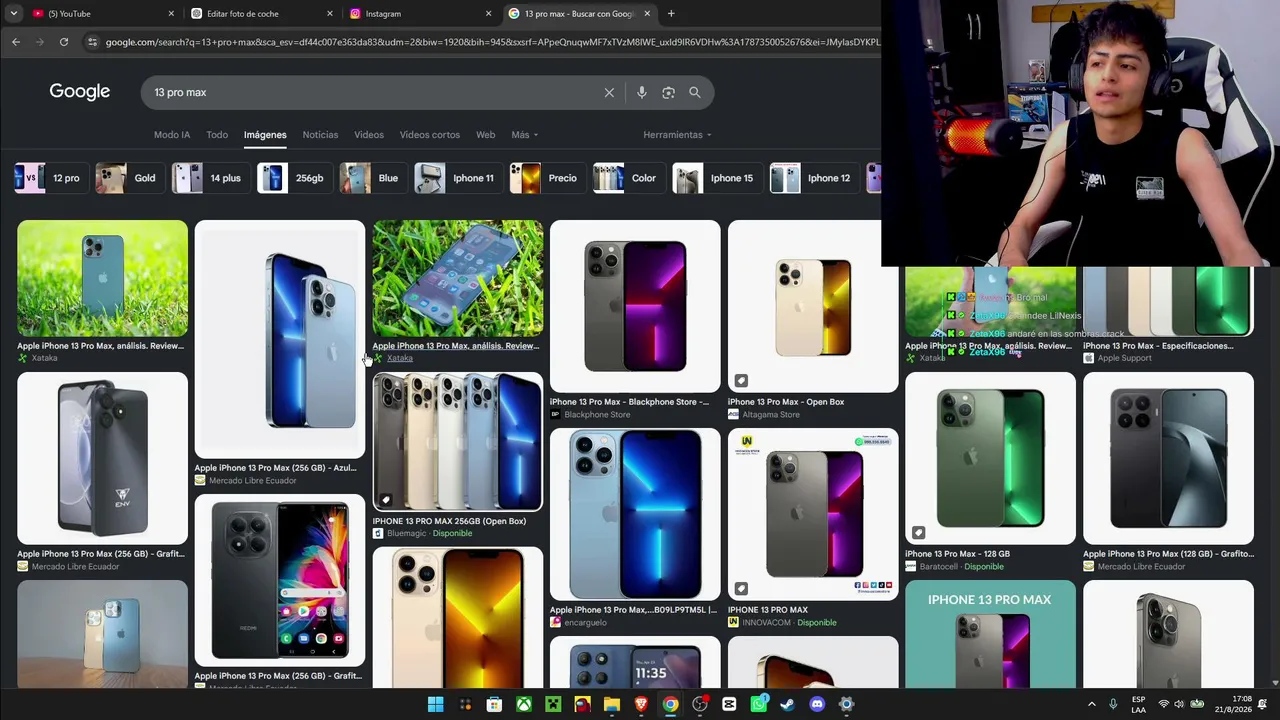Screen dimensions: 1280x720
Task: Select the Noticias results tab
Action: (x=320, y=135)
